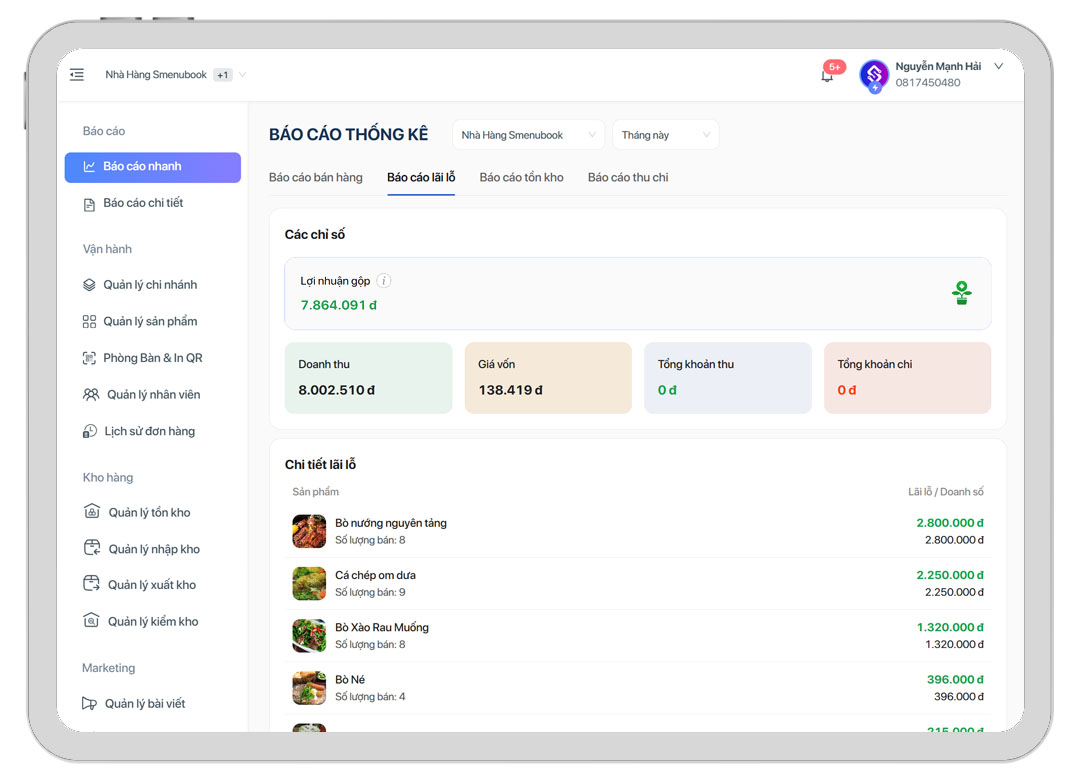The height and width of the screenshot is (780, 1080).
Task: Switch to Báo cáo bán hàng tab
Action: pos(315,177)
